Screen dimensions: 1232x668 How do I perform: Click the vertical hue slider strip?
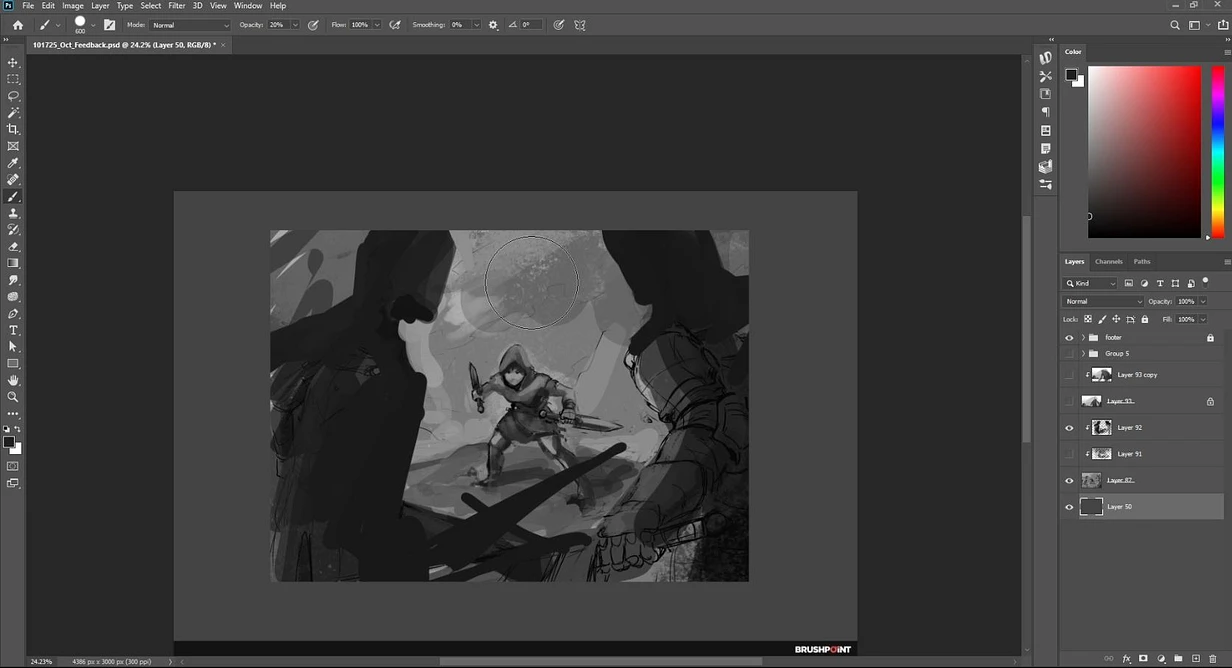(x=1217, y=150)
